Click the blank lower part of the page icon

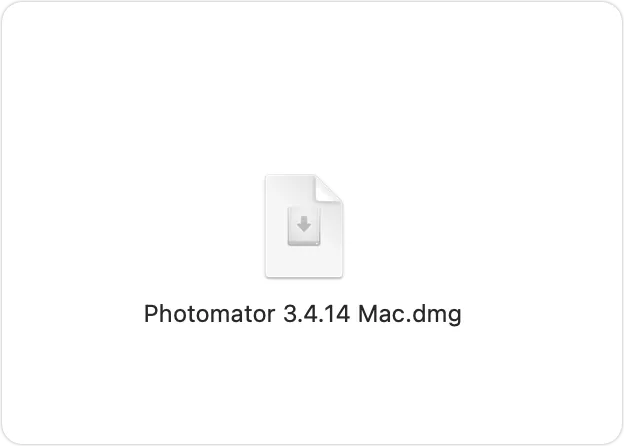(x=304, y=260)
